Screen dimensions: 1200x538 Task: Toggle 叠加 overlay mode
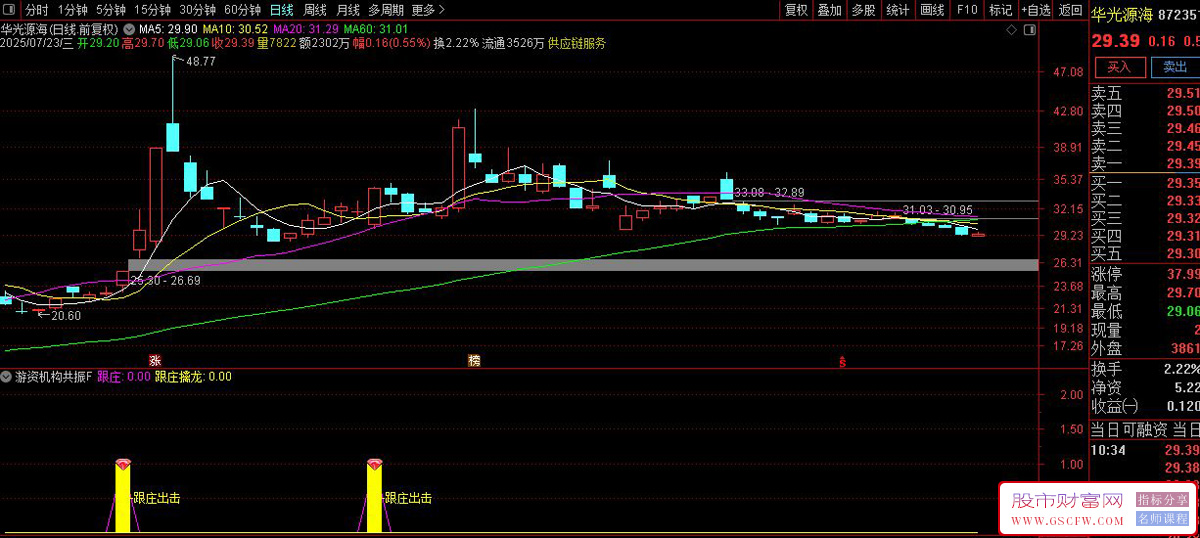[829, 10]
